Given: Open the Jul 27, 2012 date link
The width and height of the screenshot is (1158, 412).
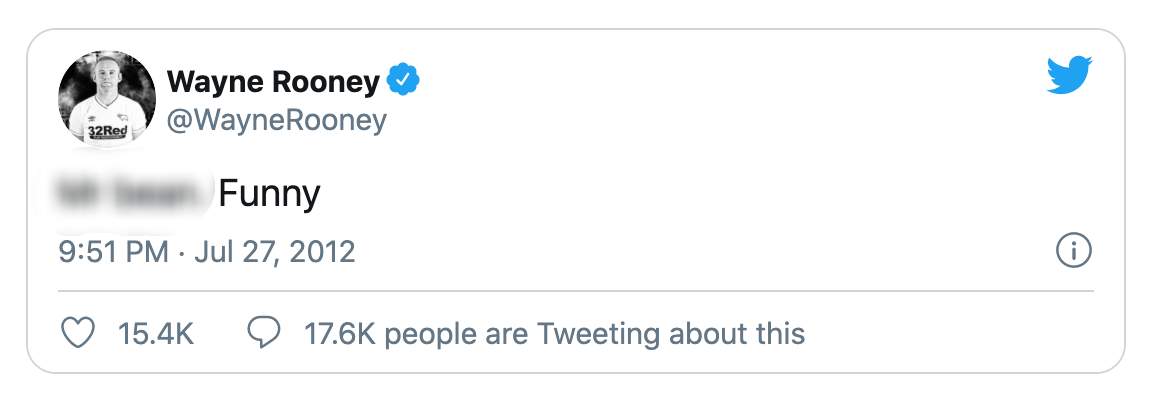Looking at the screenshot, I should (274, 251).
